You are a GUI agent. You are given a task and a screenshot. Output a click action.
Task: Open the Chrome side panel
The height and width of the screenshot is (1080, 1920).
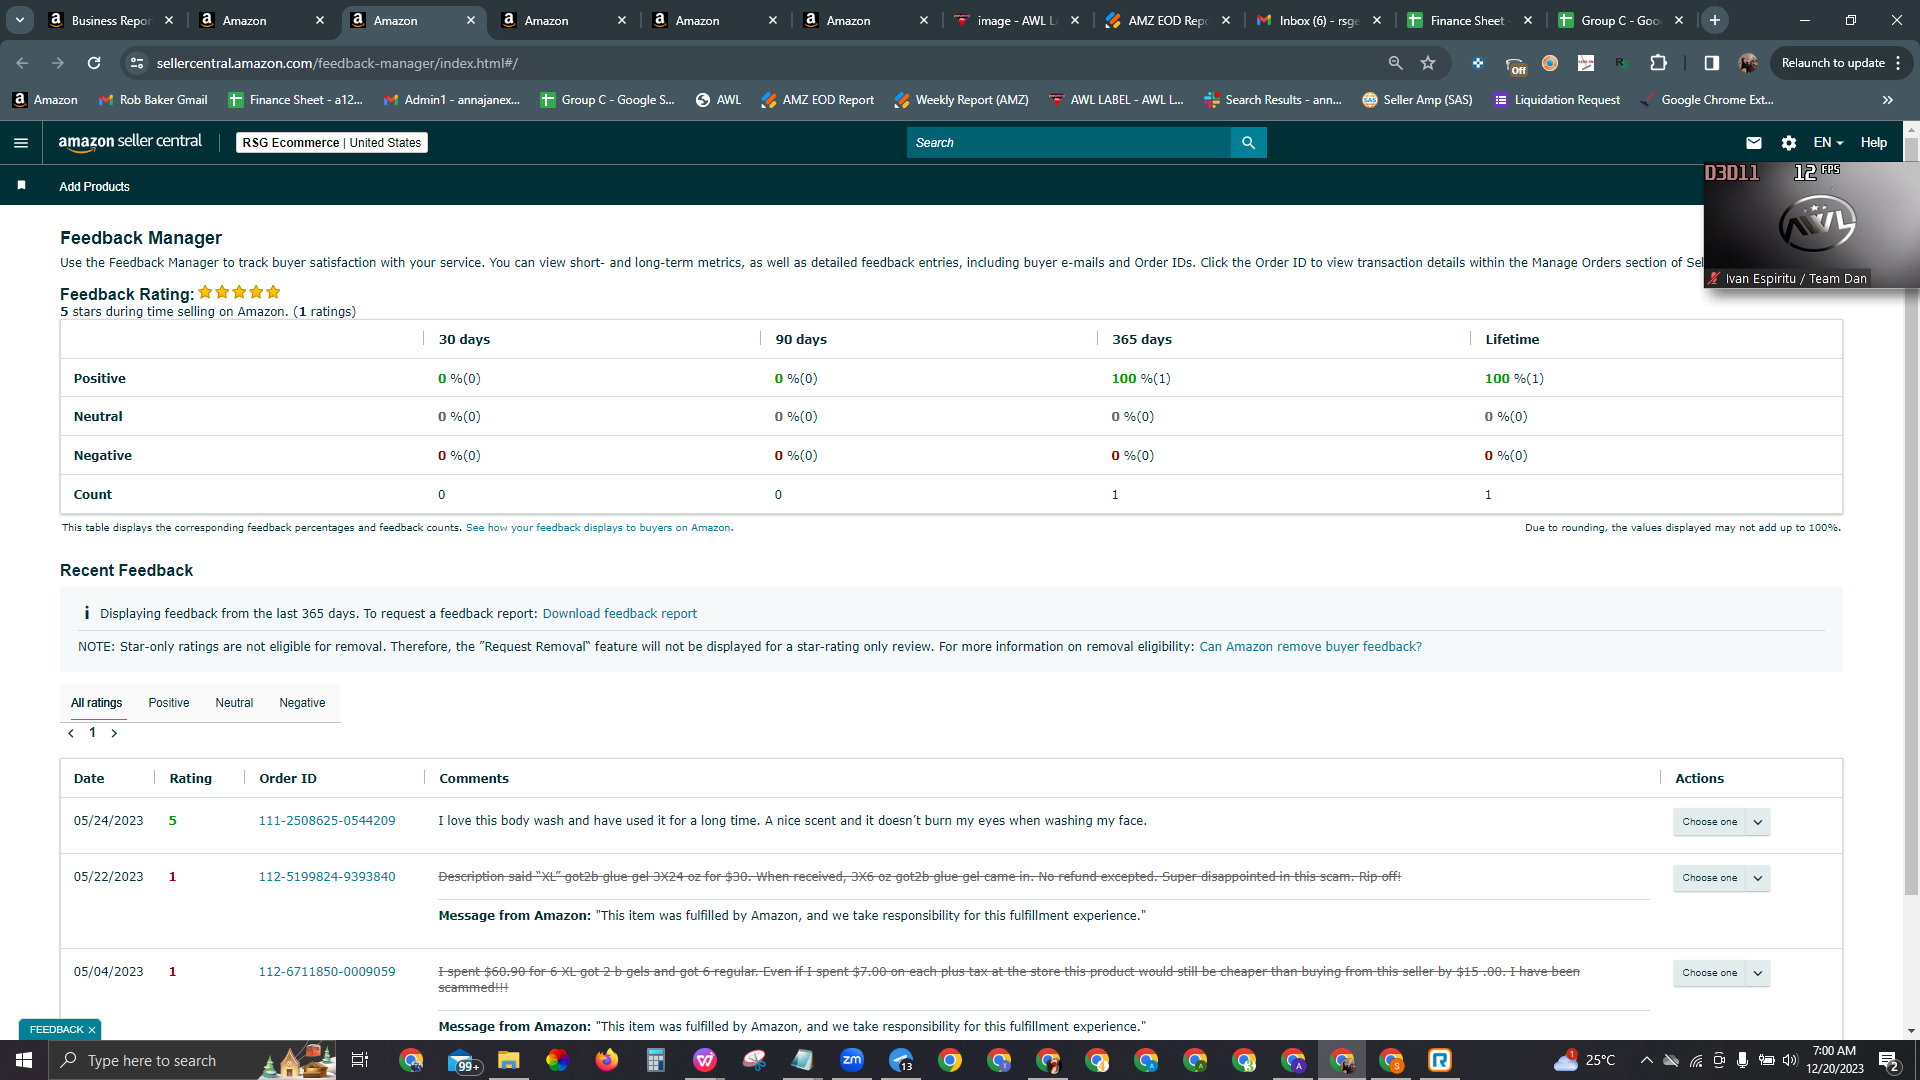click(1711, 63)
